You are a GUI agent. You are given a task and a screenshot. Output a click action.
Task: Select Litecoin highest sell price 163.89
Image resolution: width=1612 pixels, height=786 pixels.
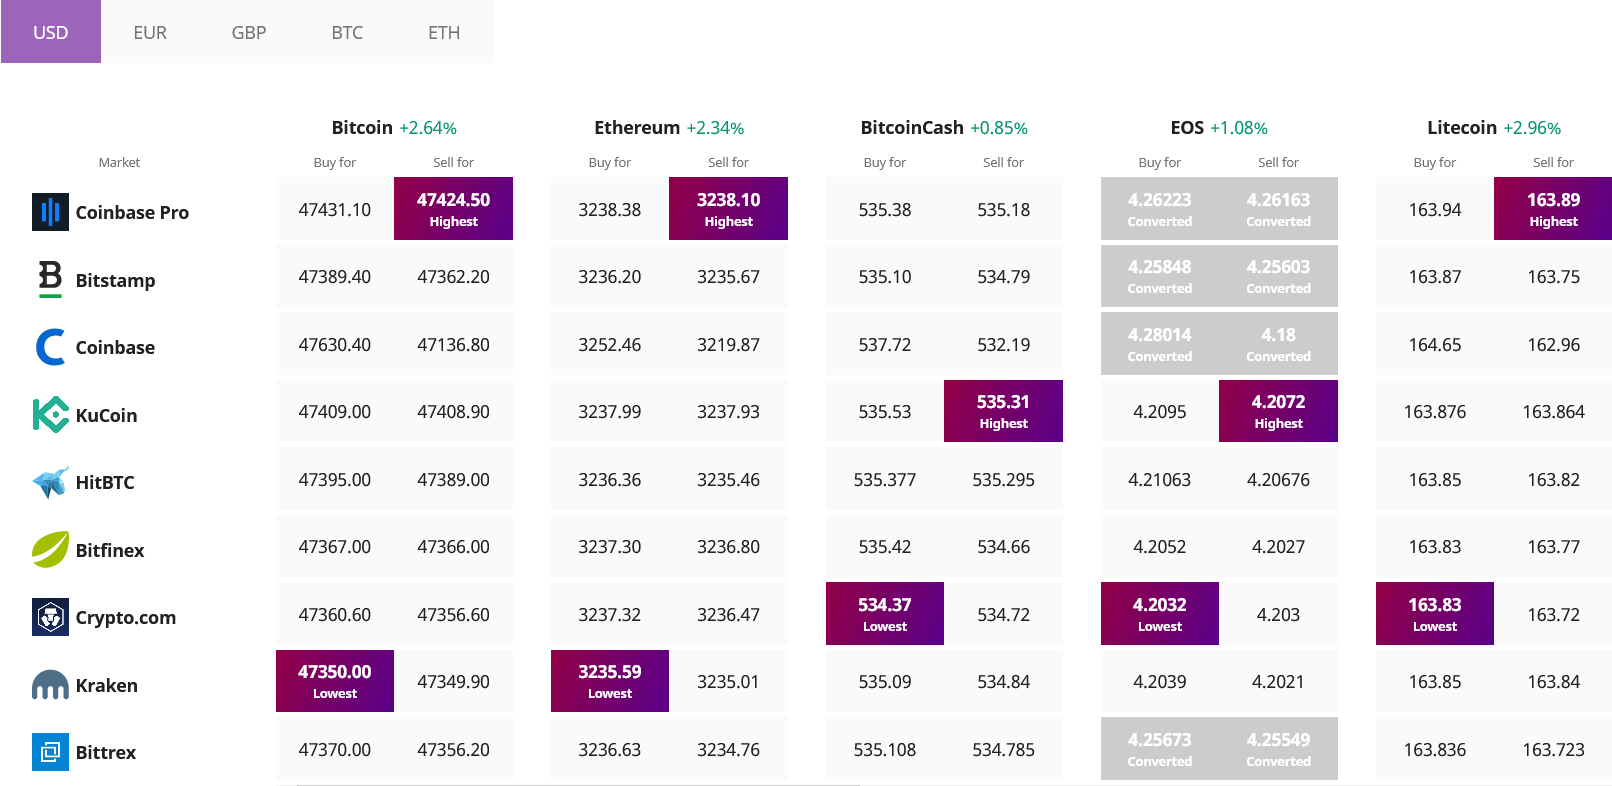1553,209
